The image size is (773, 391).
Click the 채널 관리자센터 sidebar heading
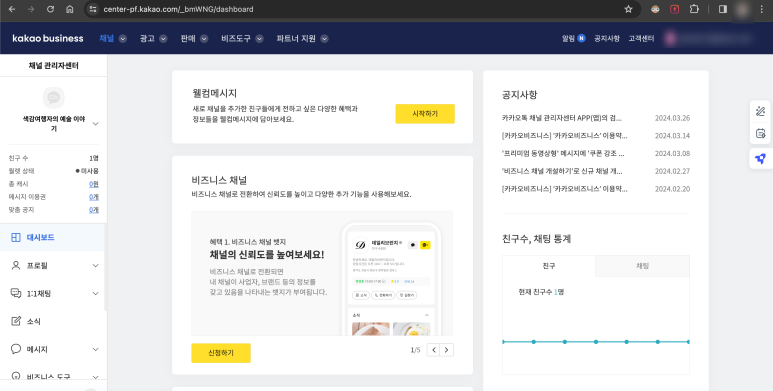pos(53,66)
